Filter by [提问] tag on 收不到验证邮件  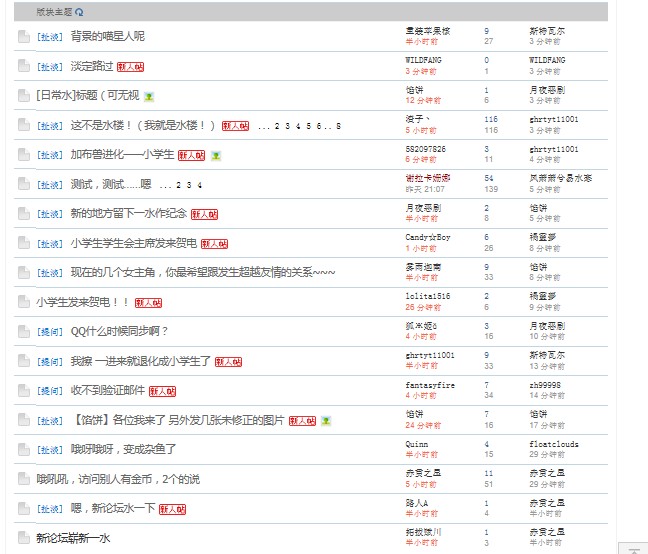pos(50,391)
